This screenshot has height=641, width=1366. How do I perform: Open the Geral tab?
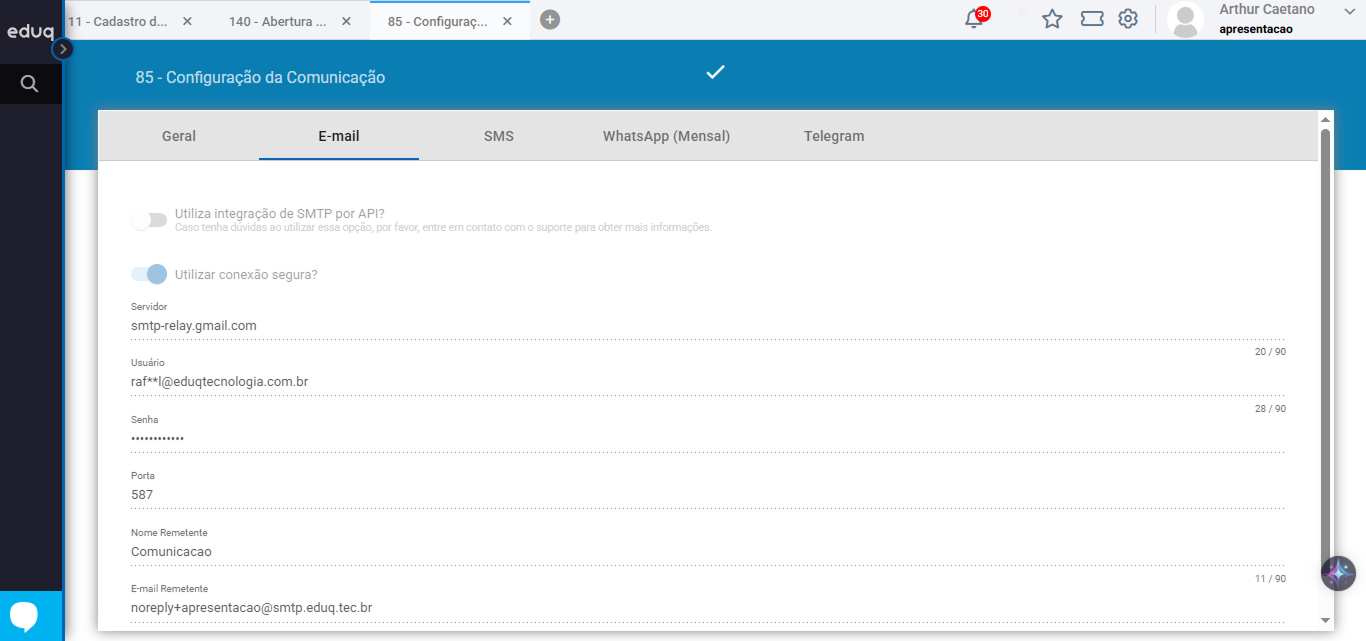point(179,136)
